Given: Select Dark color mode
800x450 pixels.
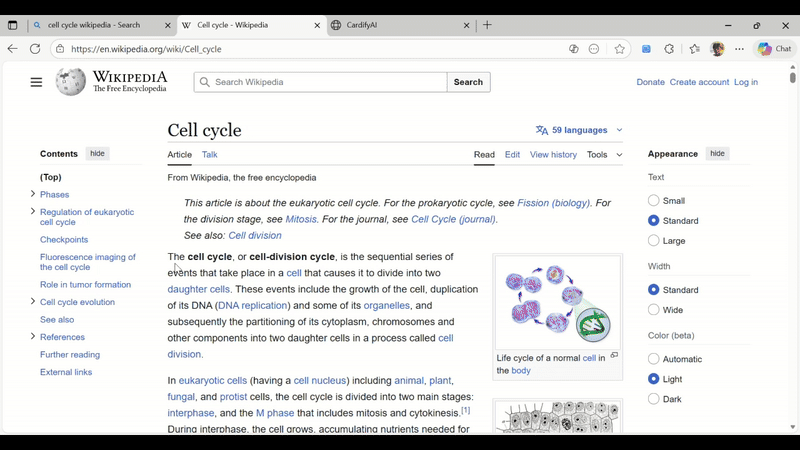Looking at the screenshot, I should [x=653, y=399].
